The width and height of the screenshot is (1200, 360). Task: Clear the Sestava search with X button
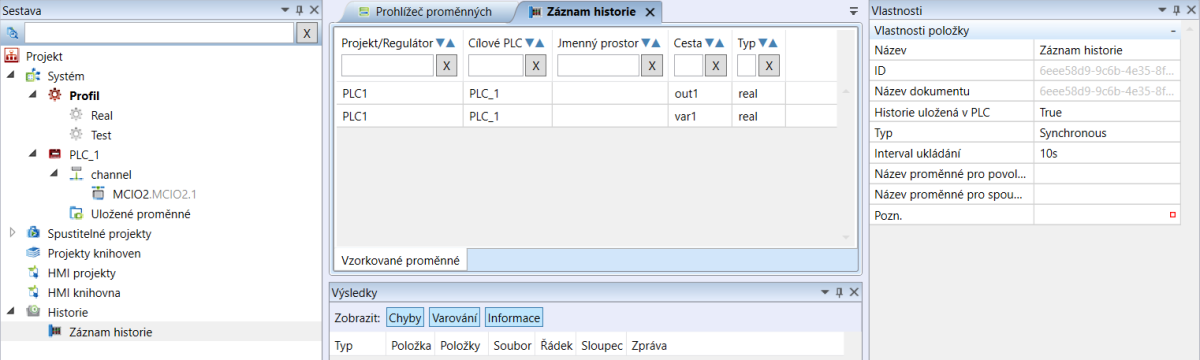pyautogui.click(x=308, y=33)
